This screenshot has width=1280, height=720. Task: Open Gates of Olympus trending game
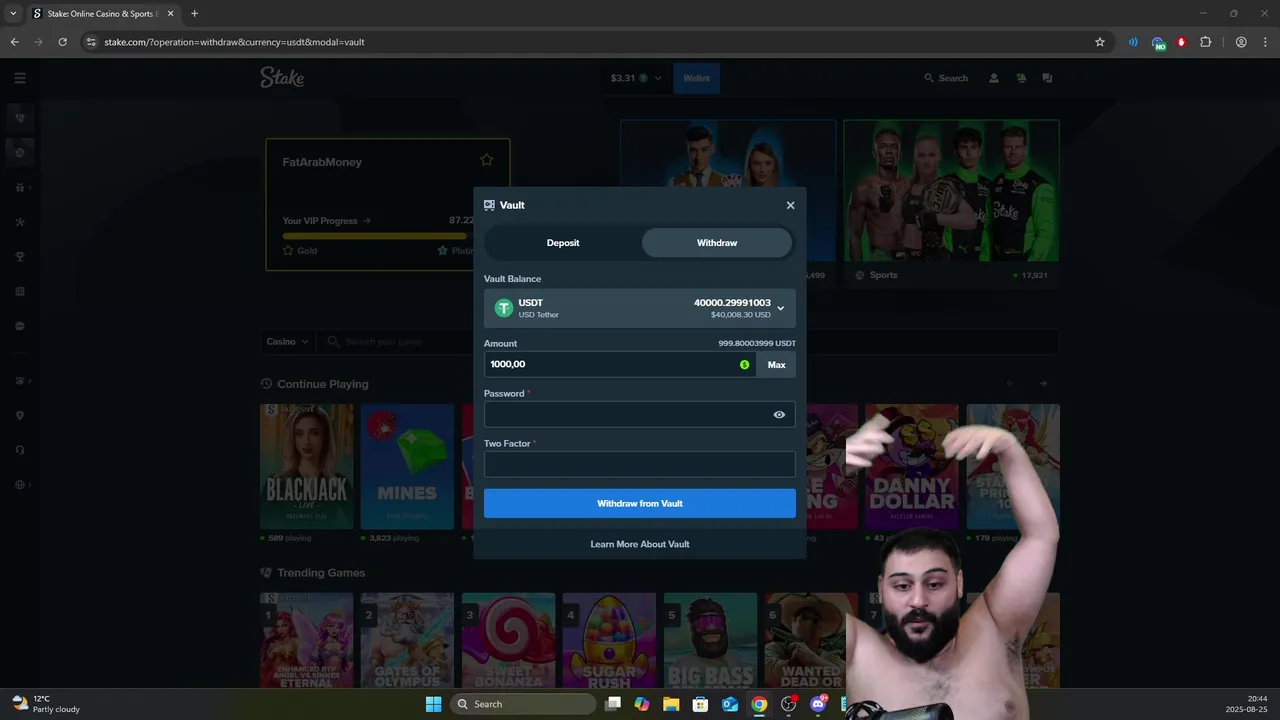407,640
